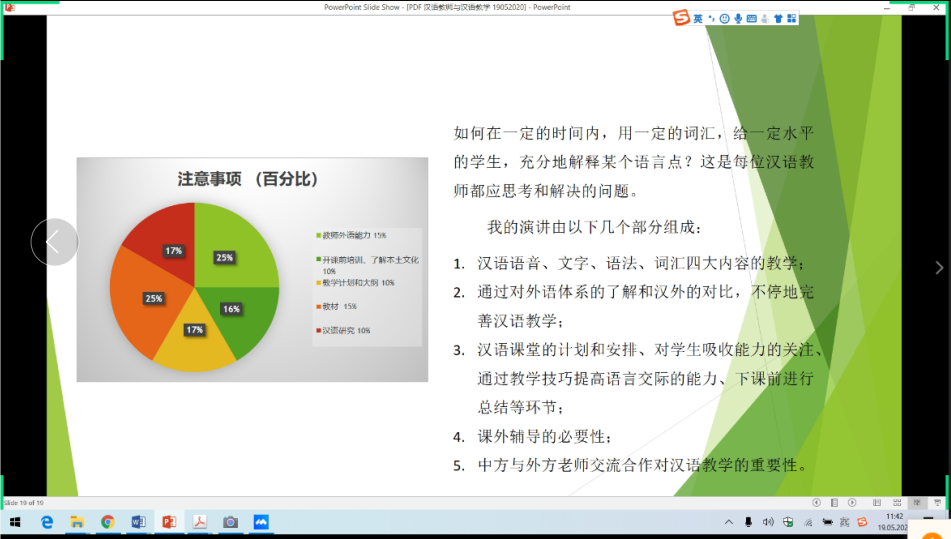The width and height of the screenshot is (951, 539).
Task: Switch to Word in the taskbar
Action: 138,522
